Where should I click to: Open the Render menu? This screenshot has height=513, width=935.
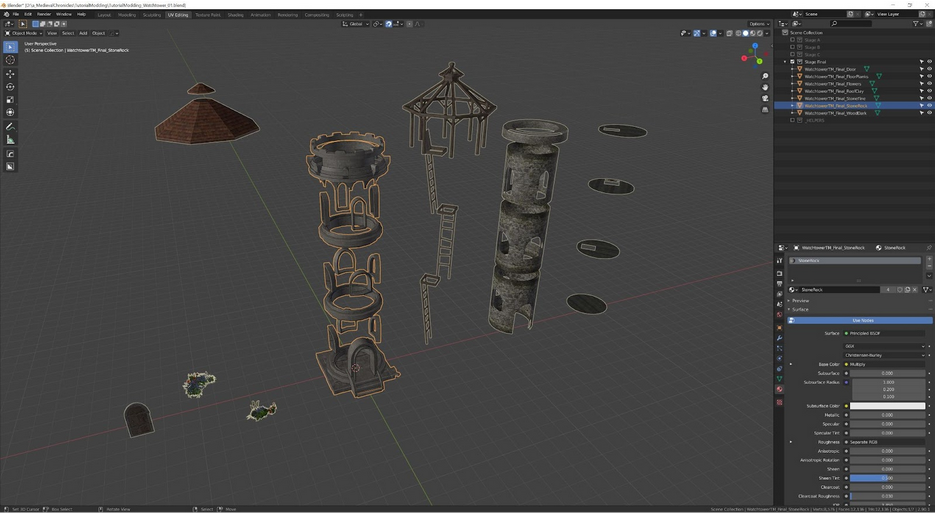(x=44, y=14)
